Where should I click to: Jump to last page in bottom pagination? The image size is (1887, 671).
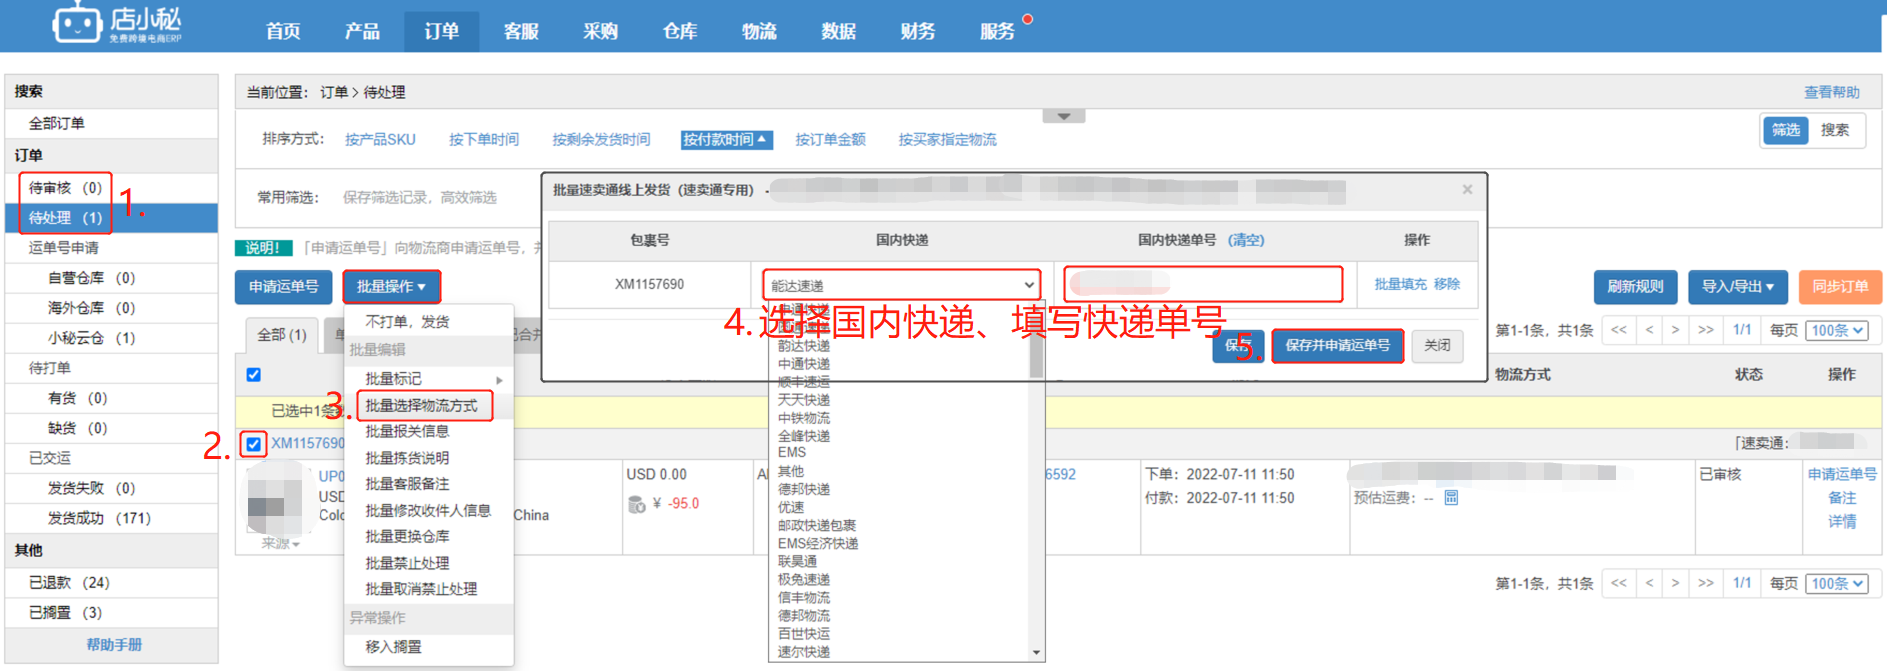[x=1705, y=583]
